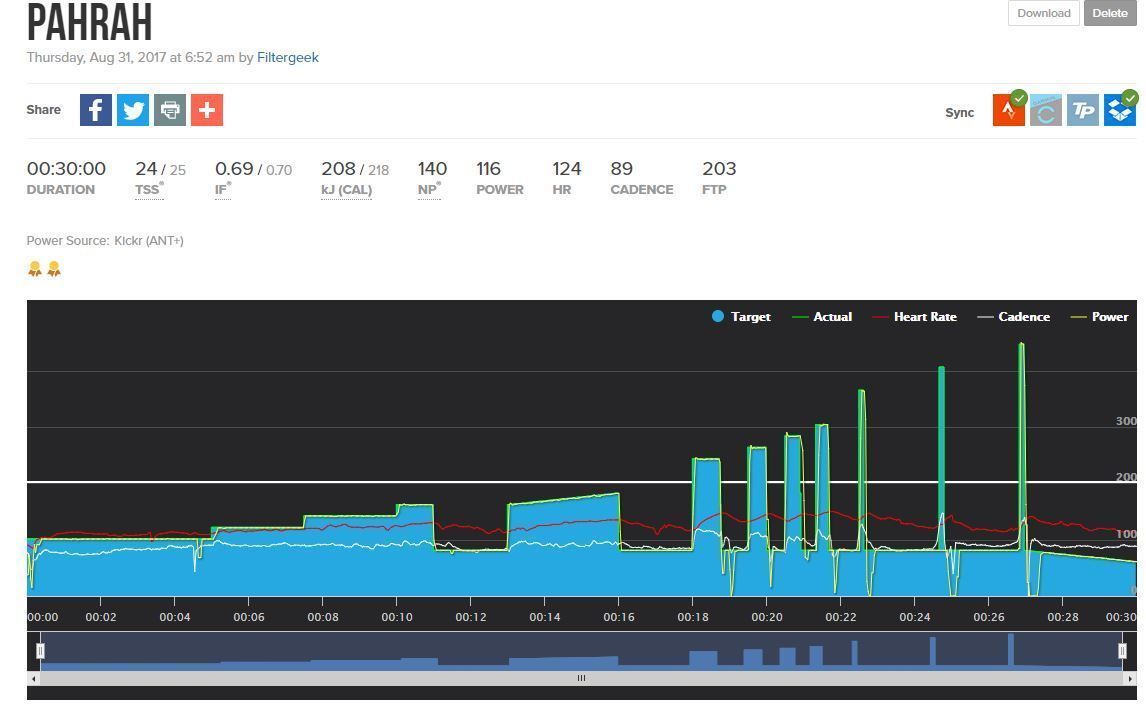
Task: Open more share options plus icon
Action: pyautogui.click(x=207, y=110)
